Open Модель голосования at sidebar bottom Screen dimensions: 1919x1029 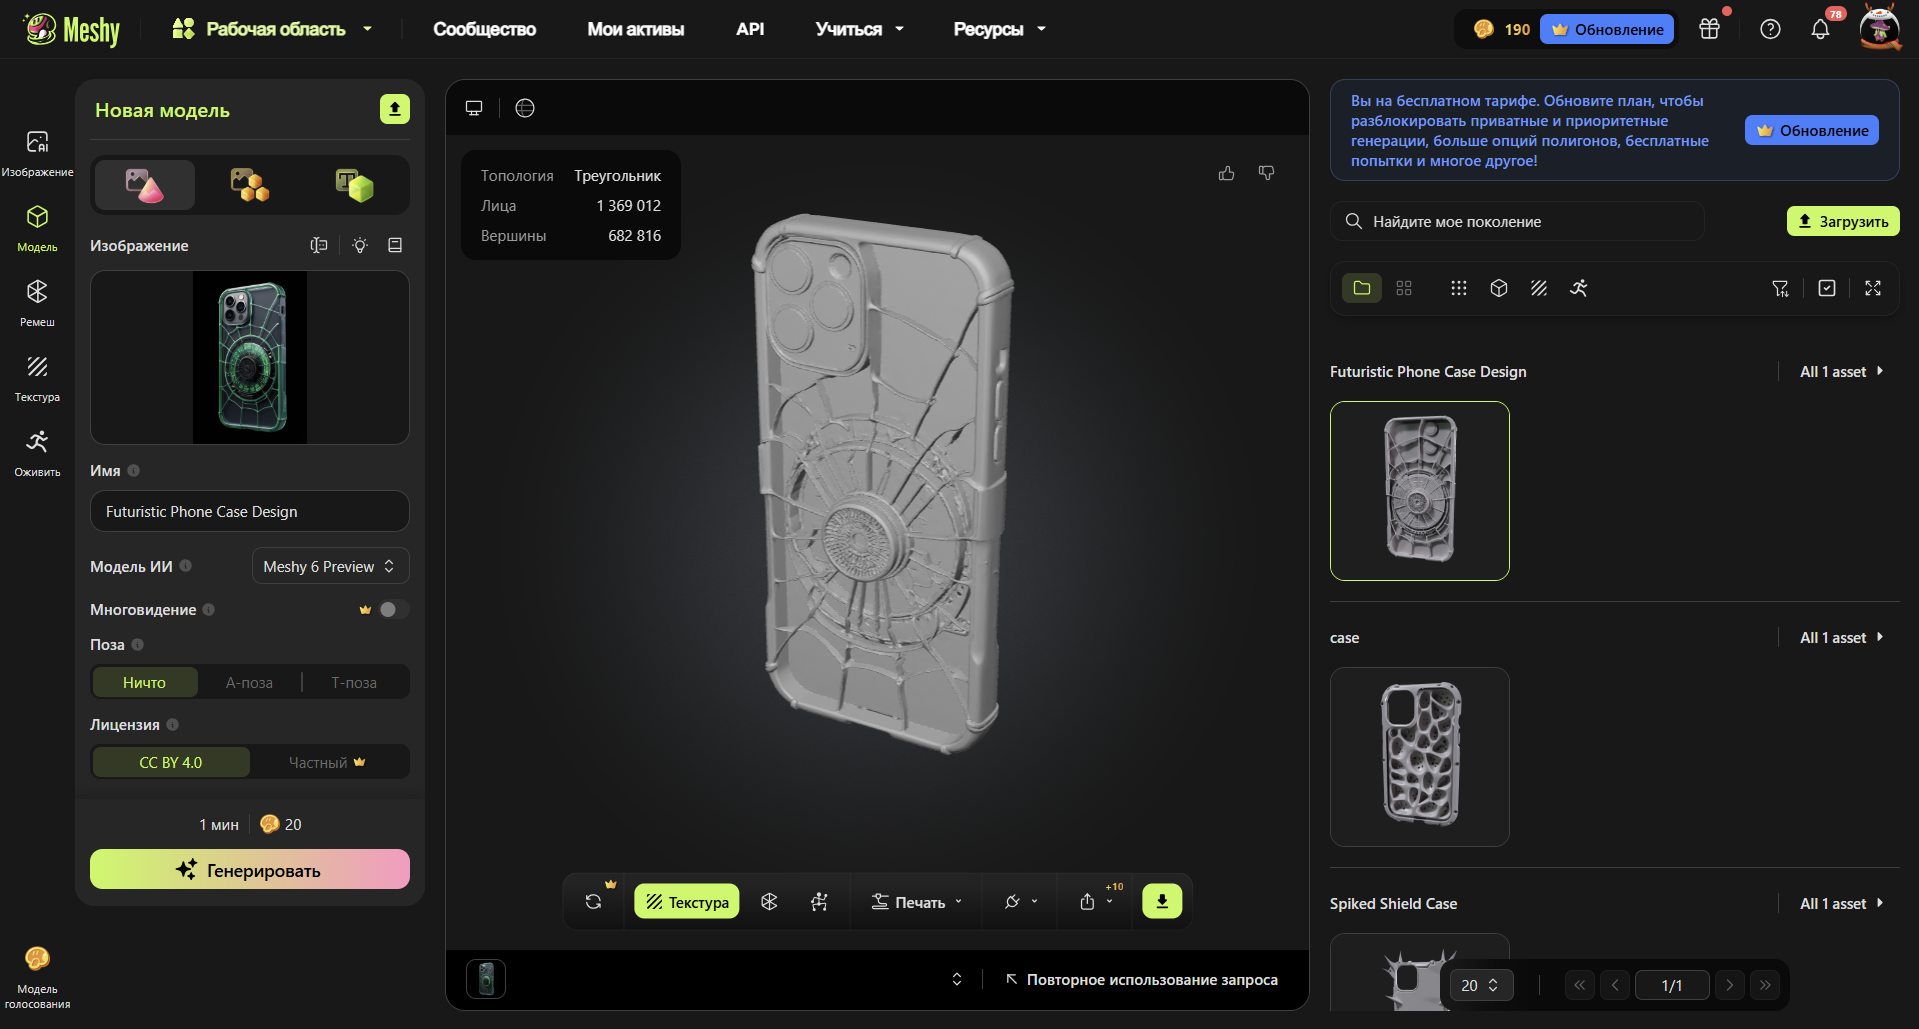pyautogui.click(x=37, y=978)
